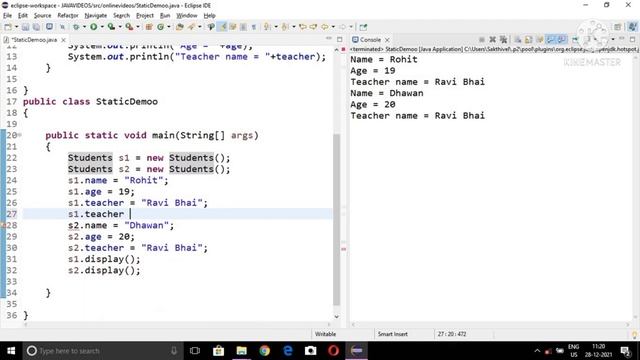
Task: Maximize the editor pane
Action: point(340,39)
